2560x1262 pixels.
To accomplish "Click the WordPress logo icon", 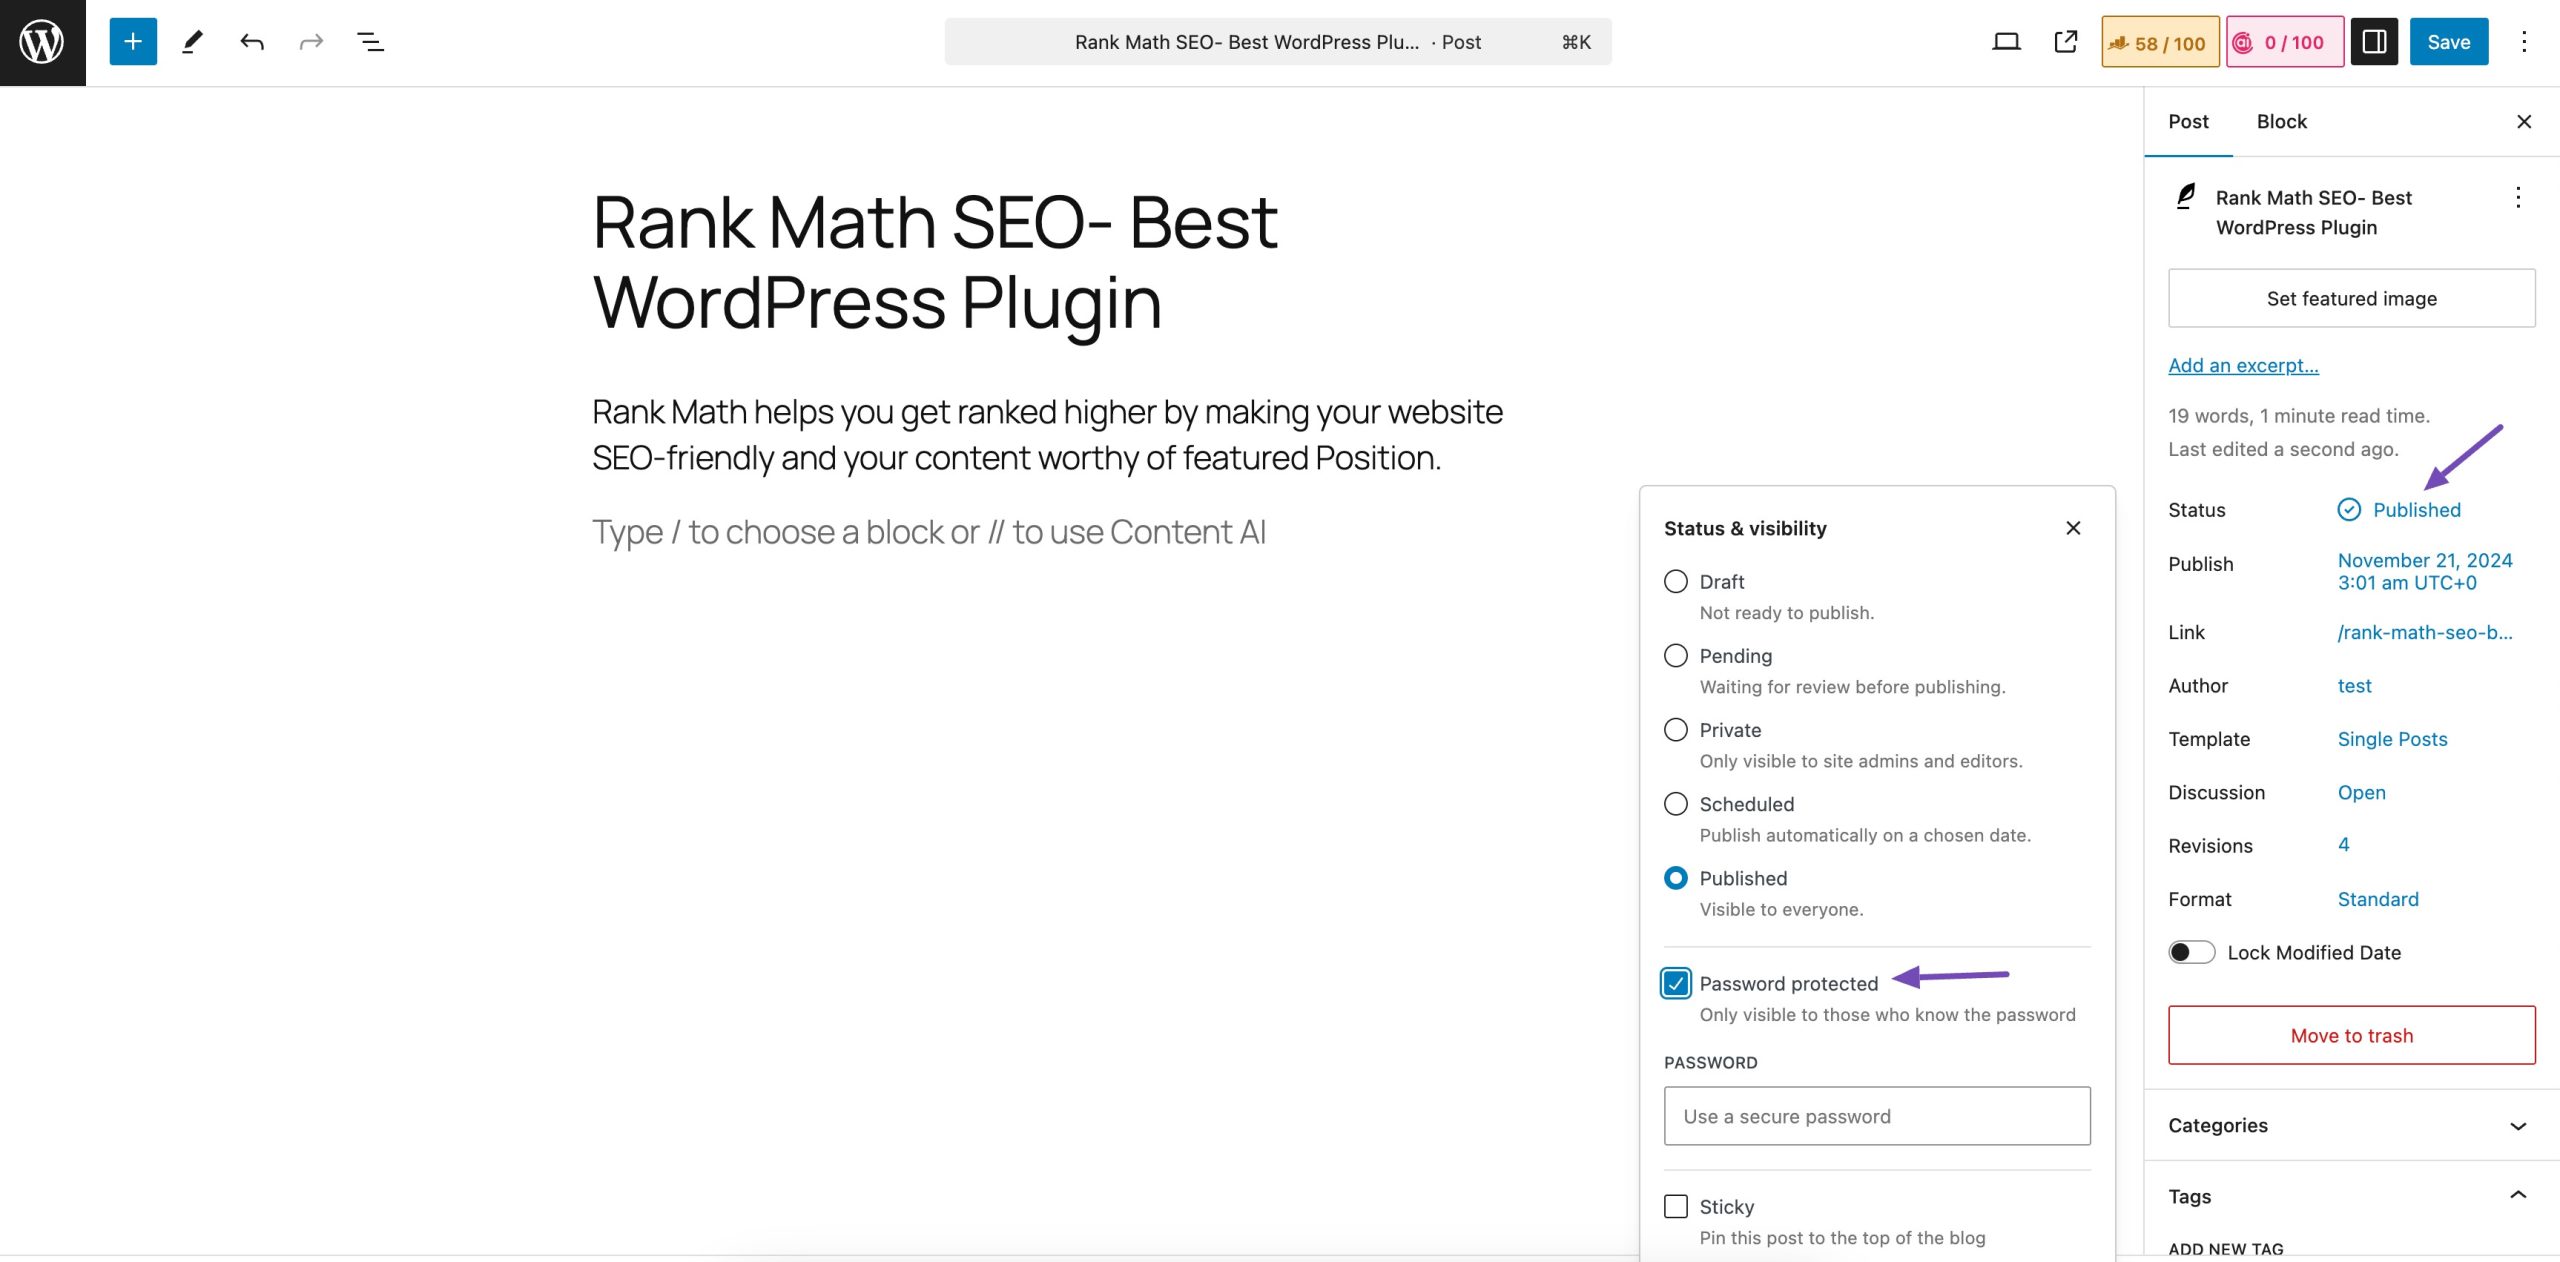I will coord(42,42).
